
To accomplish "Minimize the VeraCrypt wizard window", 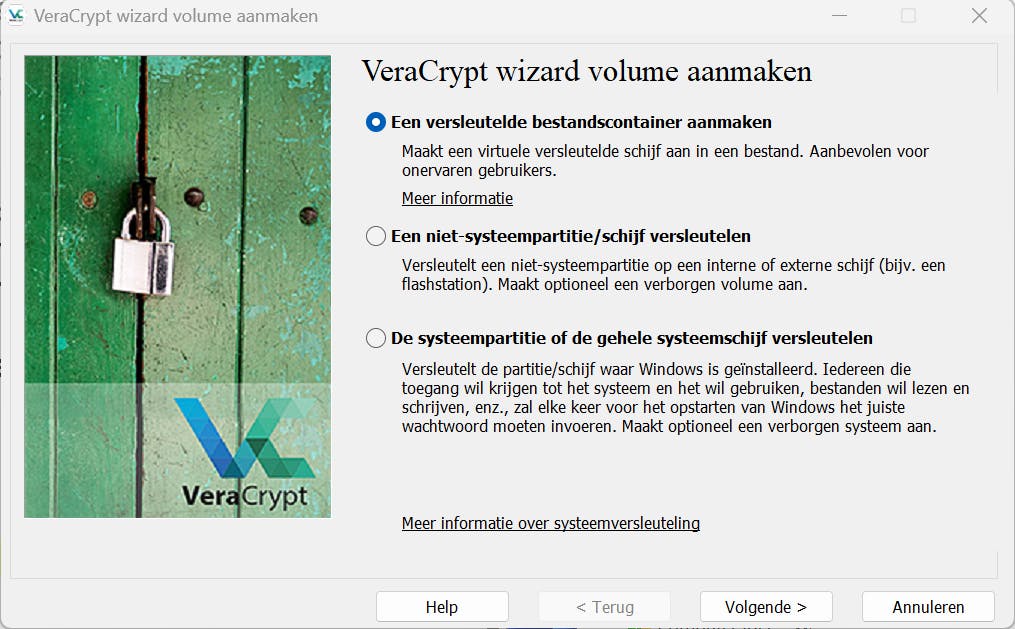I will pos(837,15).
